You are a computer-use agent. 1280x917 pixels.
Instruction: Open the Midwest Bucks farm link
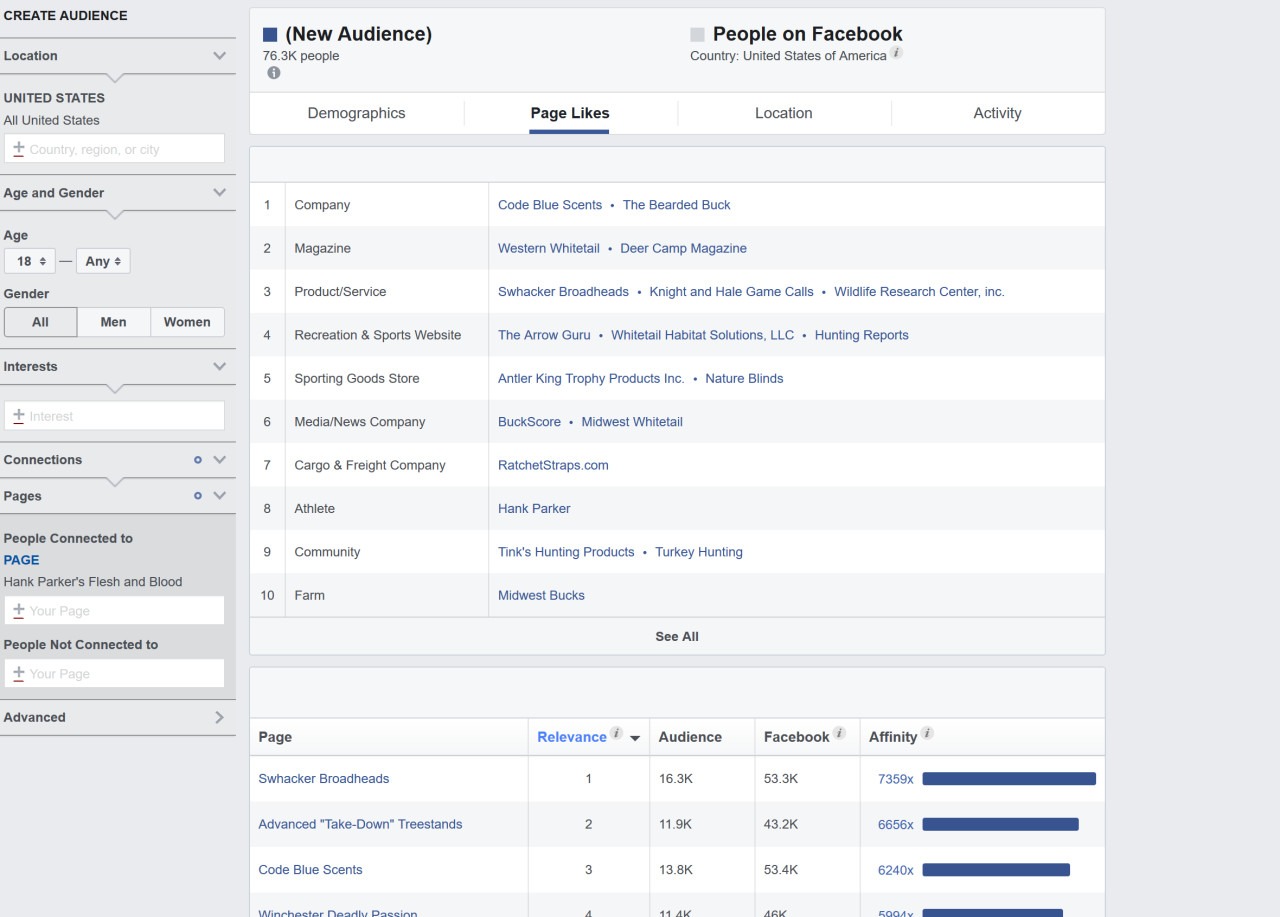pyautogui.click(x=541, y=595)
